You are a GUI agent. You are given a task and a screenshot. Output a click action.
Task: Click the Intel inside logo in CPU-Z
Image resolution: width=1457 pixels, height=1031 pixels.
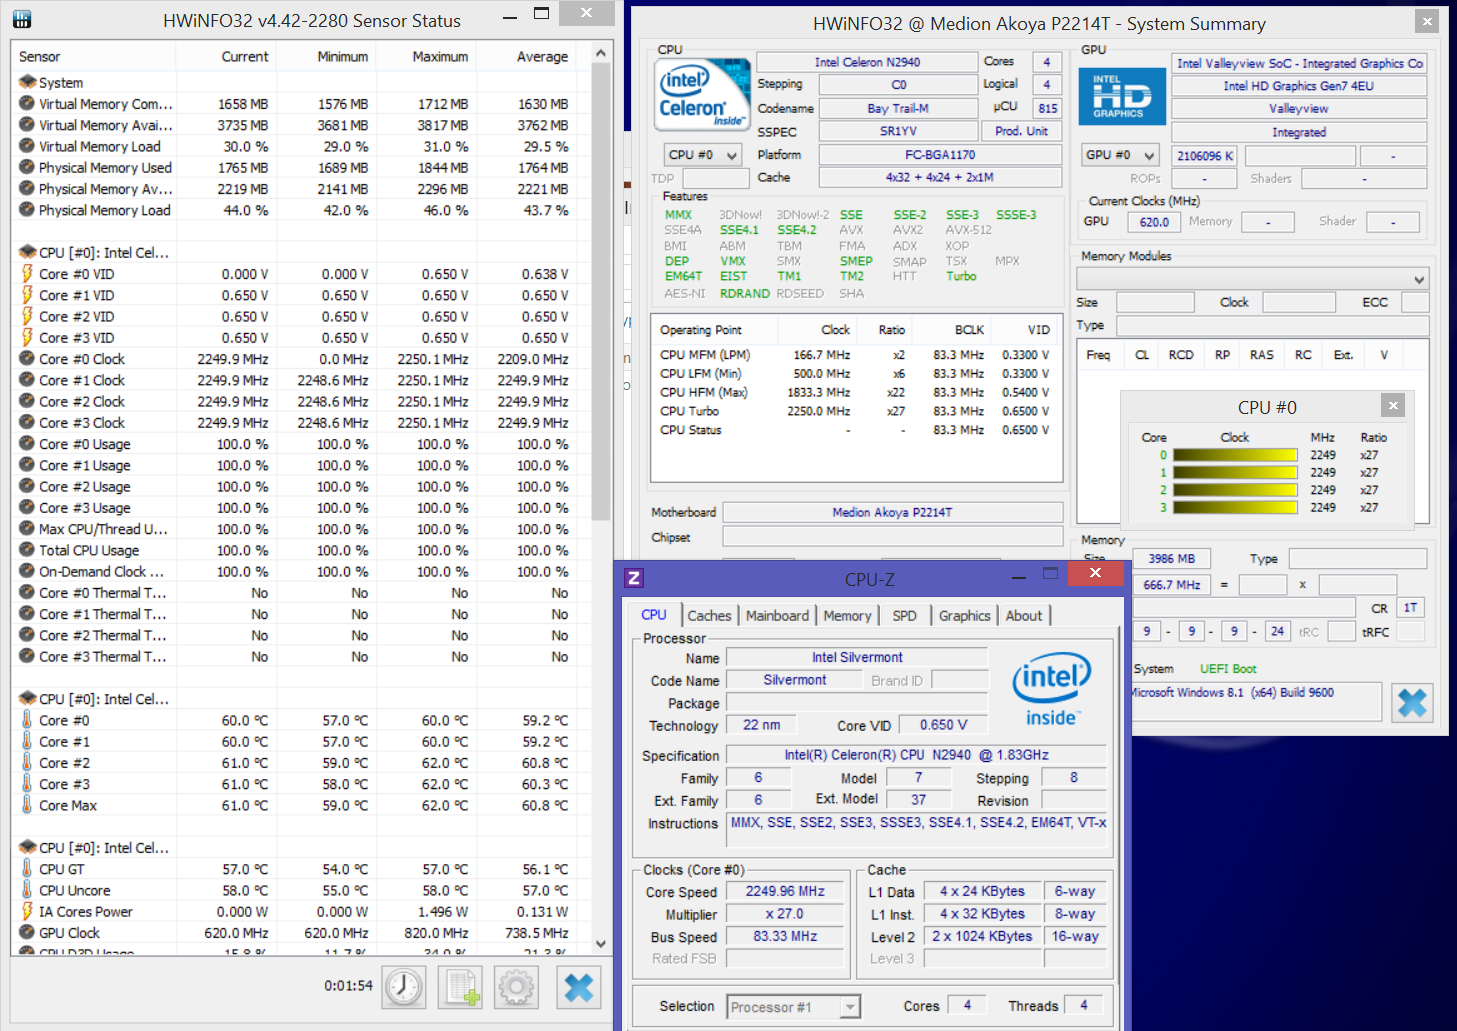click(x=1051, y=690)
